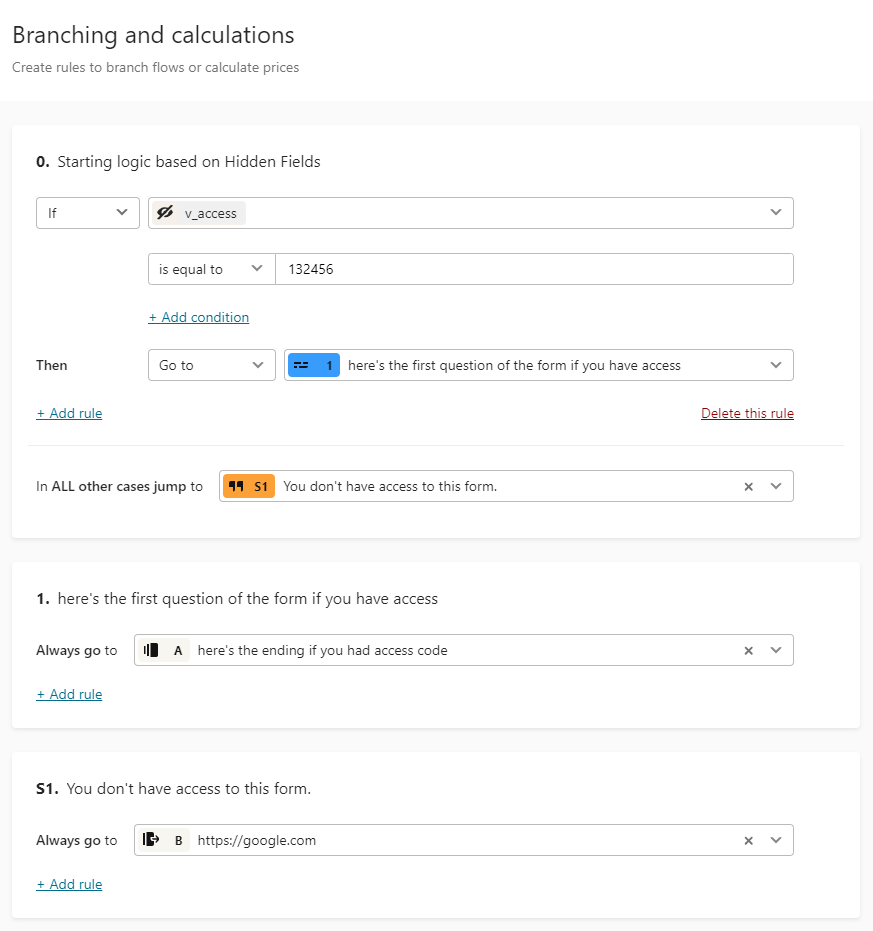Expand the https://google.com destination dropdown chevron
Image resolution: width=873 pixels, height=931 pixels.
click(x=776, y=840)
